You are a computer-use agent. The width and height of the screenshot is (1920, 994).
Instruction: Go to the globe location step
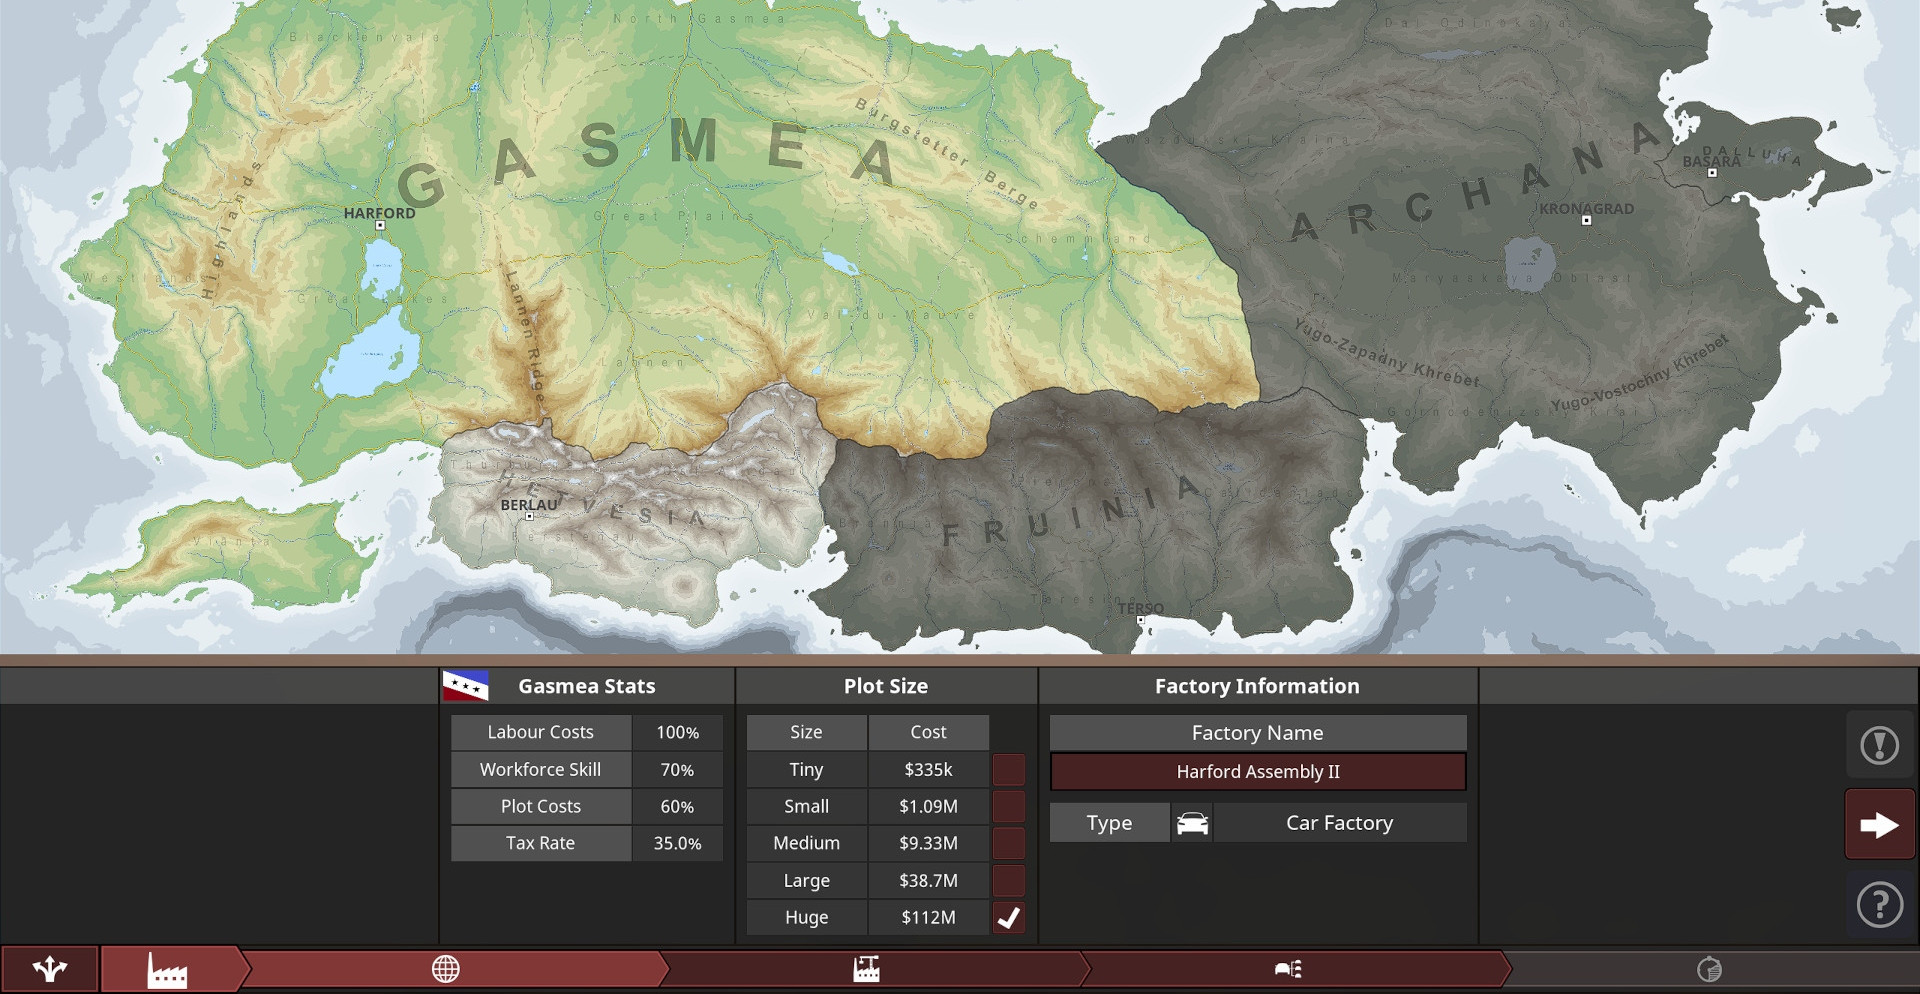point(446,969)
